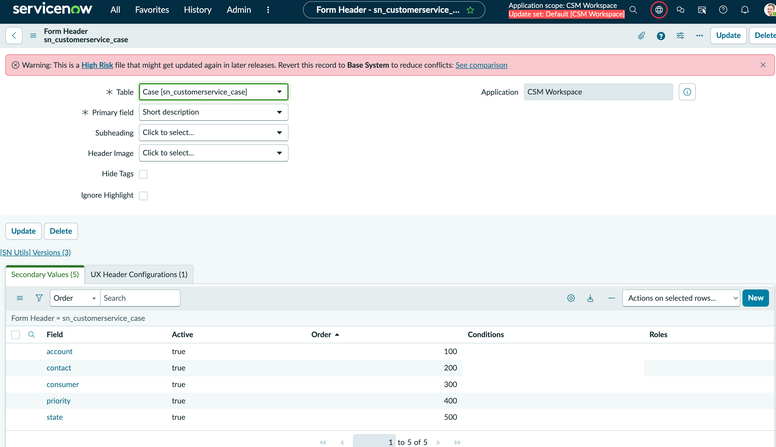Dismiss the High Risk warning banner
This screenshot has width=776, height=447.
point(763,65)
